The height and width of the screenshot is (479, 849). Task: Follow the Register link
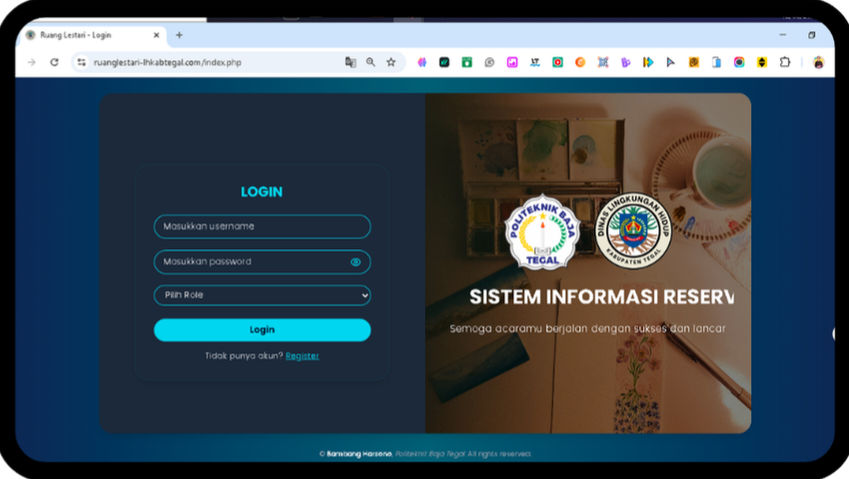(302, 356)
